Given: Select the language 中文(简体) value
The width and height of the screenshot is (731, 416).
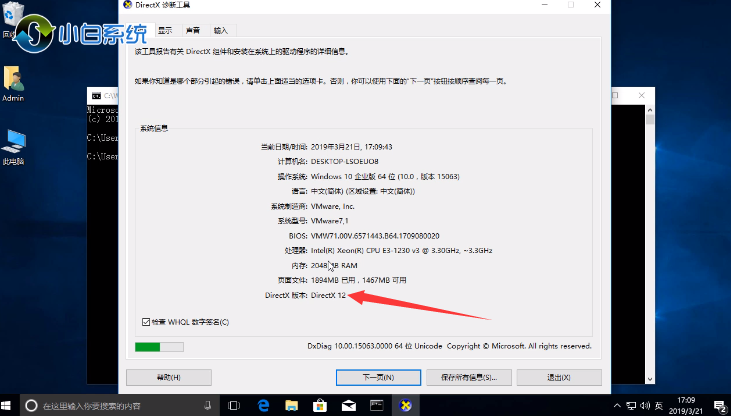Looking at the screenshot, I should click(x=363, y=191).
